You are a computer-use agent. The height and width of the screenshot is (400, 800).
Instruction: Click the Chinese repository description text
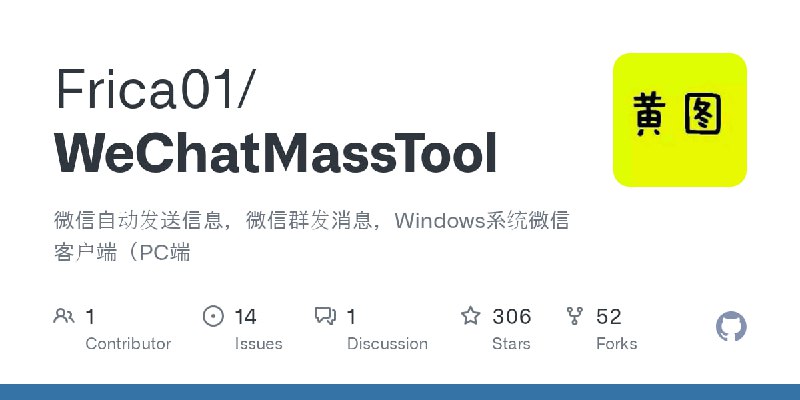311,236
